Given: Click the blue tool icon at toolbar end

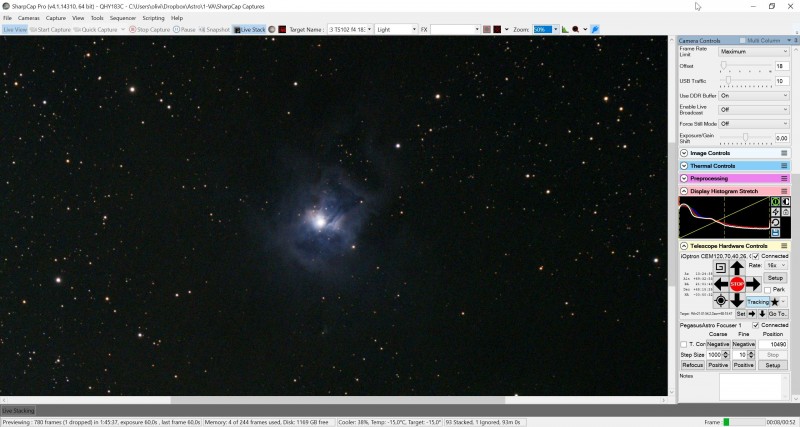Looking at the screenshot, I should [595, 30].
